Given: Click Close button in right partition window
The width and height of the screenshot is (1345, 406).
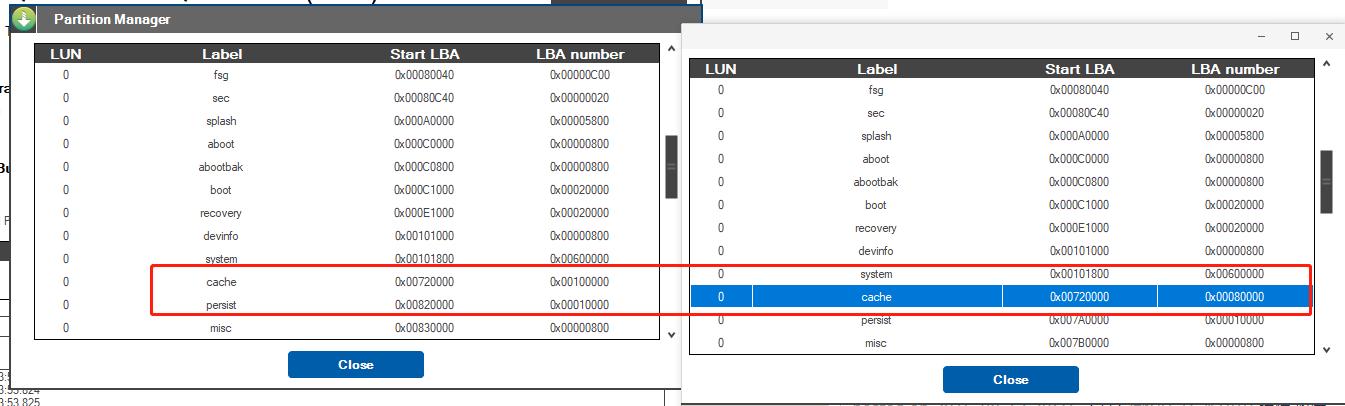Looking at the screenshot, I should (x=1010, y=380).
